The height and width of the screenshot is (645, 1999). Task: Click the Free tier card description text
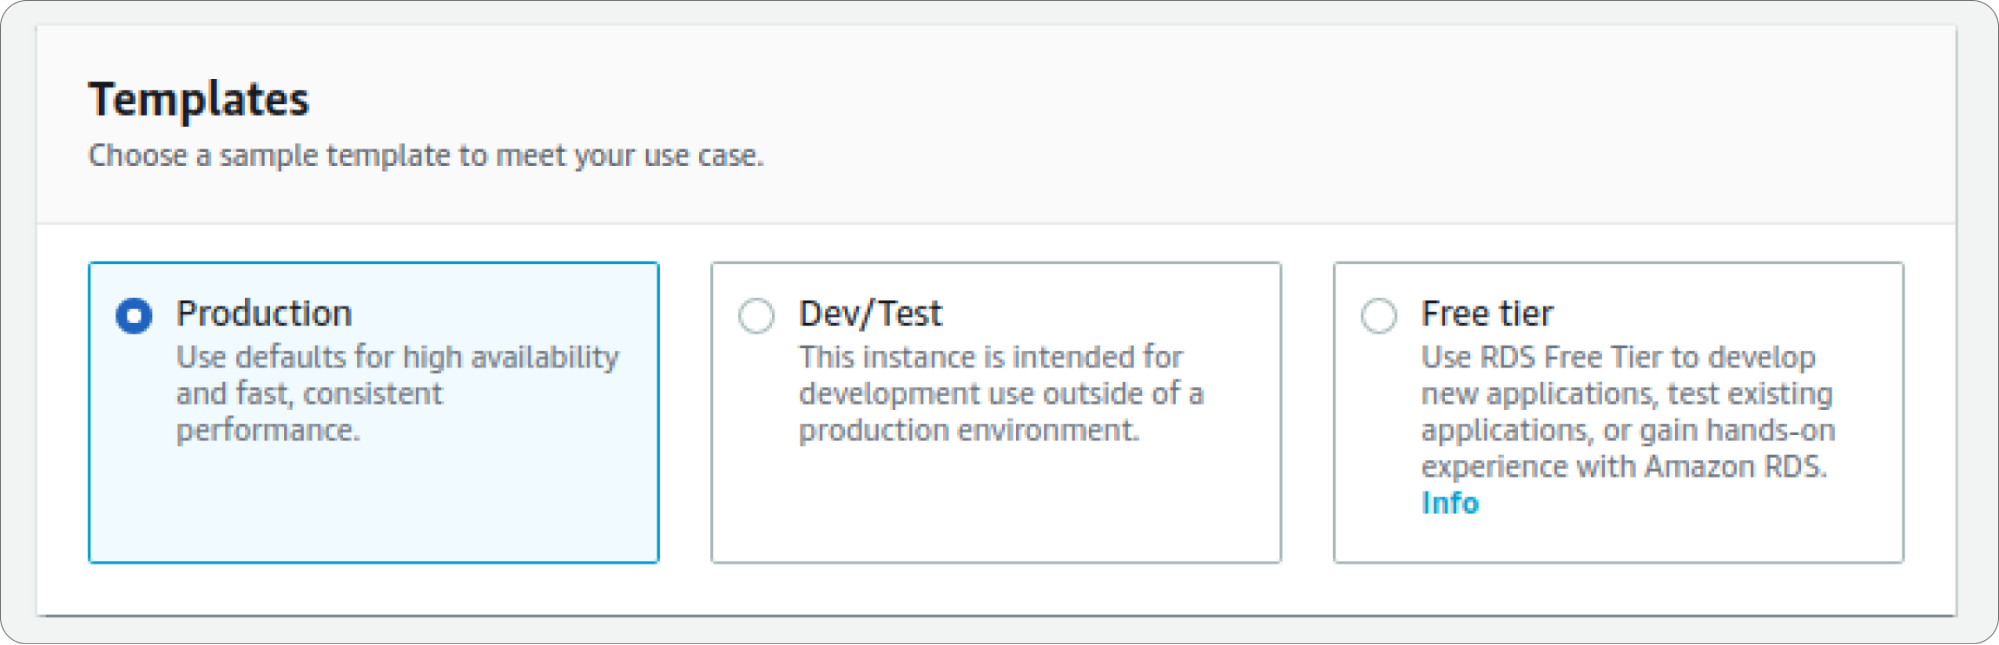click(x=1627, y=410)
